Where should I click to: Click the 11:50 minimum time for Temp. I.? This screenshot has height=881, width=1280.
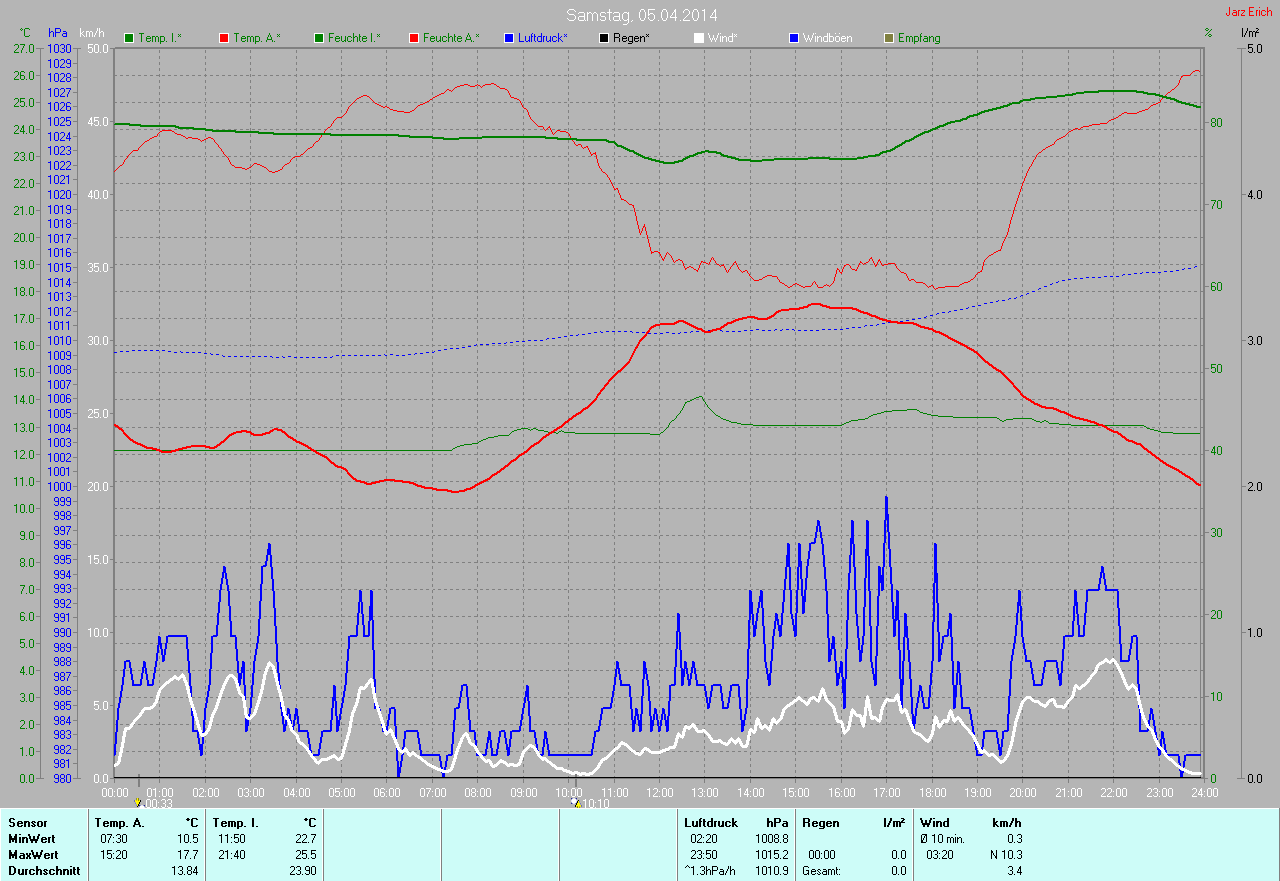pos(232,839)
